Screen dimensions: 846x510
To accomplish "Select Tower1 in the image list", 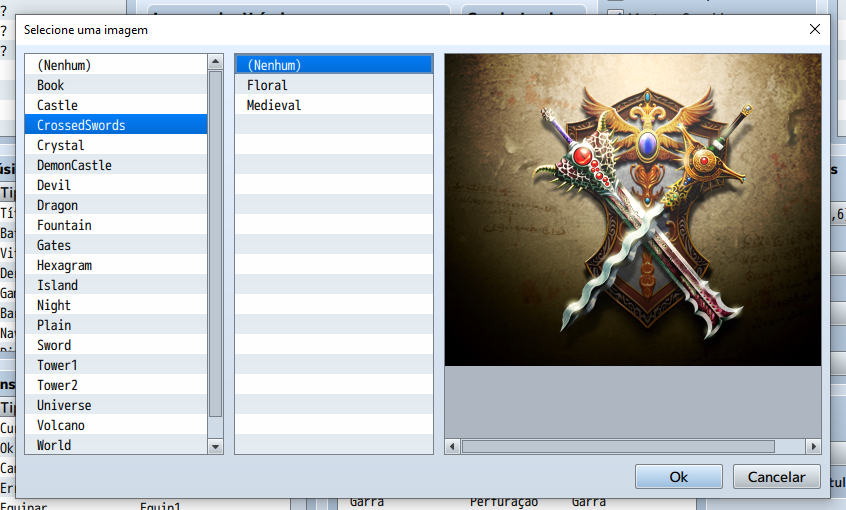I will (x=116, y=365).
